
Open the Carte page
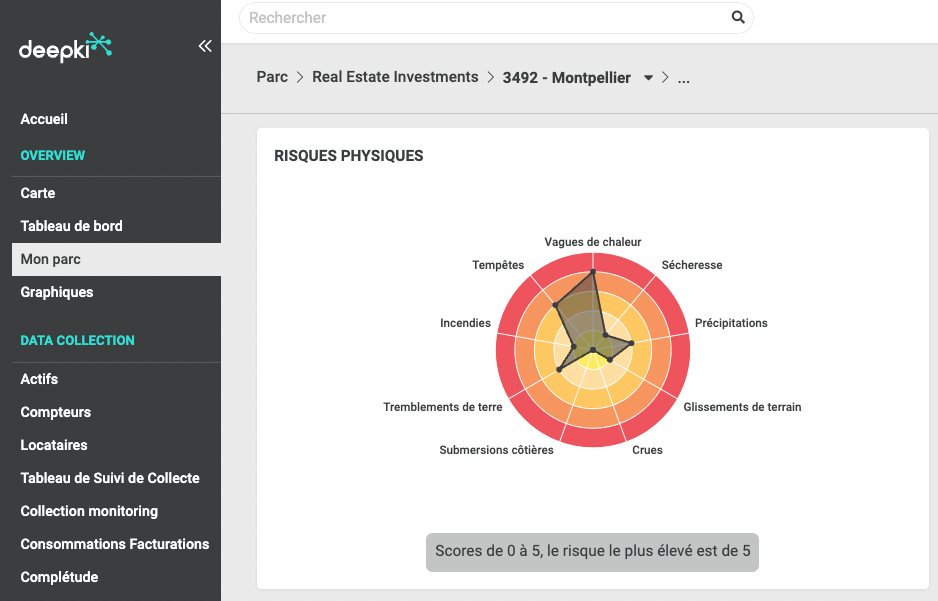(36, 193)
